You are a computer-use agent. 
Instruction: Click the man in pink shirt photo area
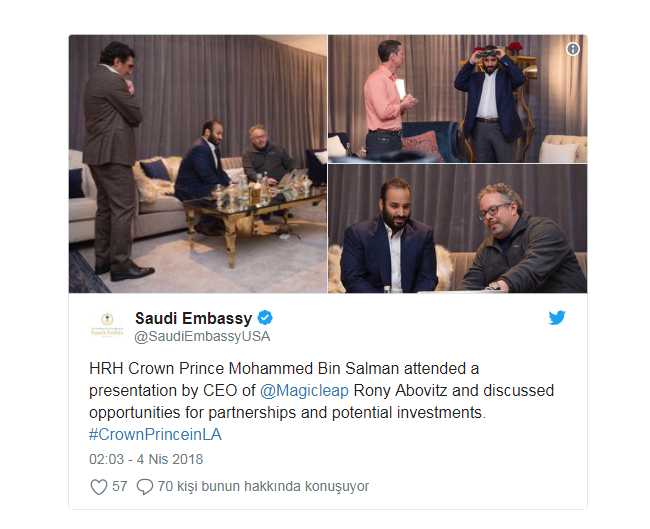click(386, 99)
